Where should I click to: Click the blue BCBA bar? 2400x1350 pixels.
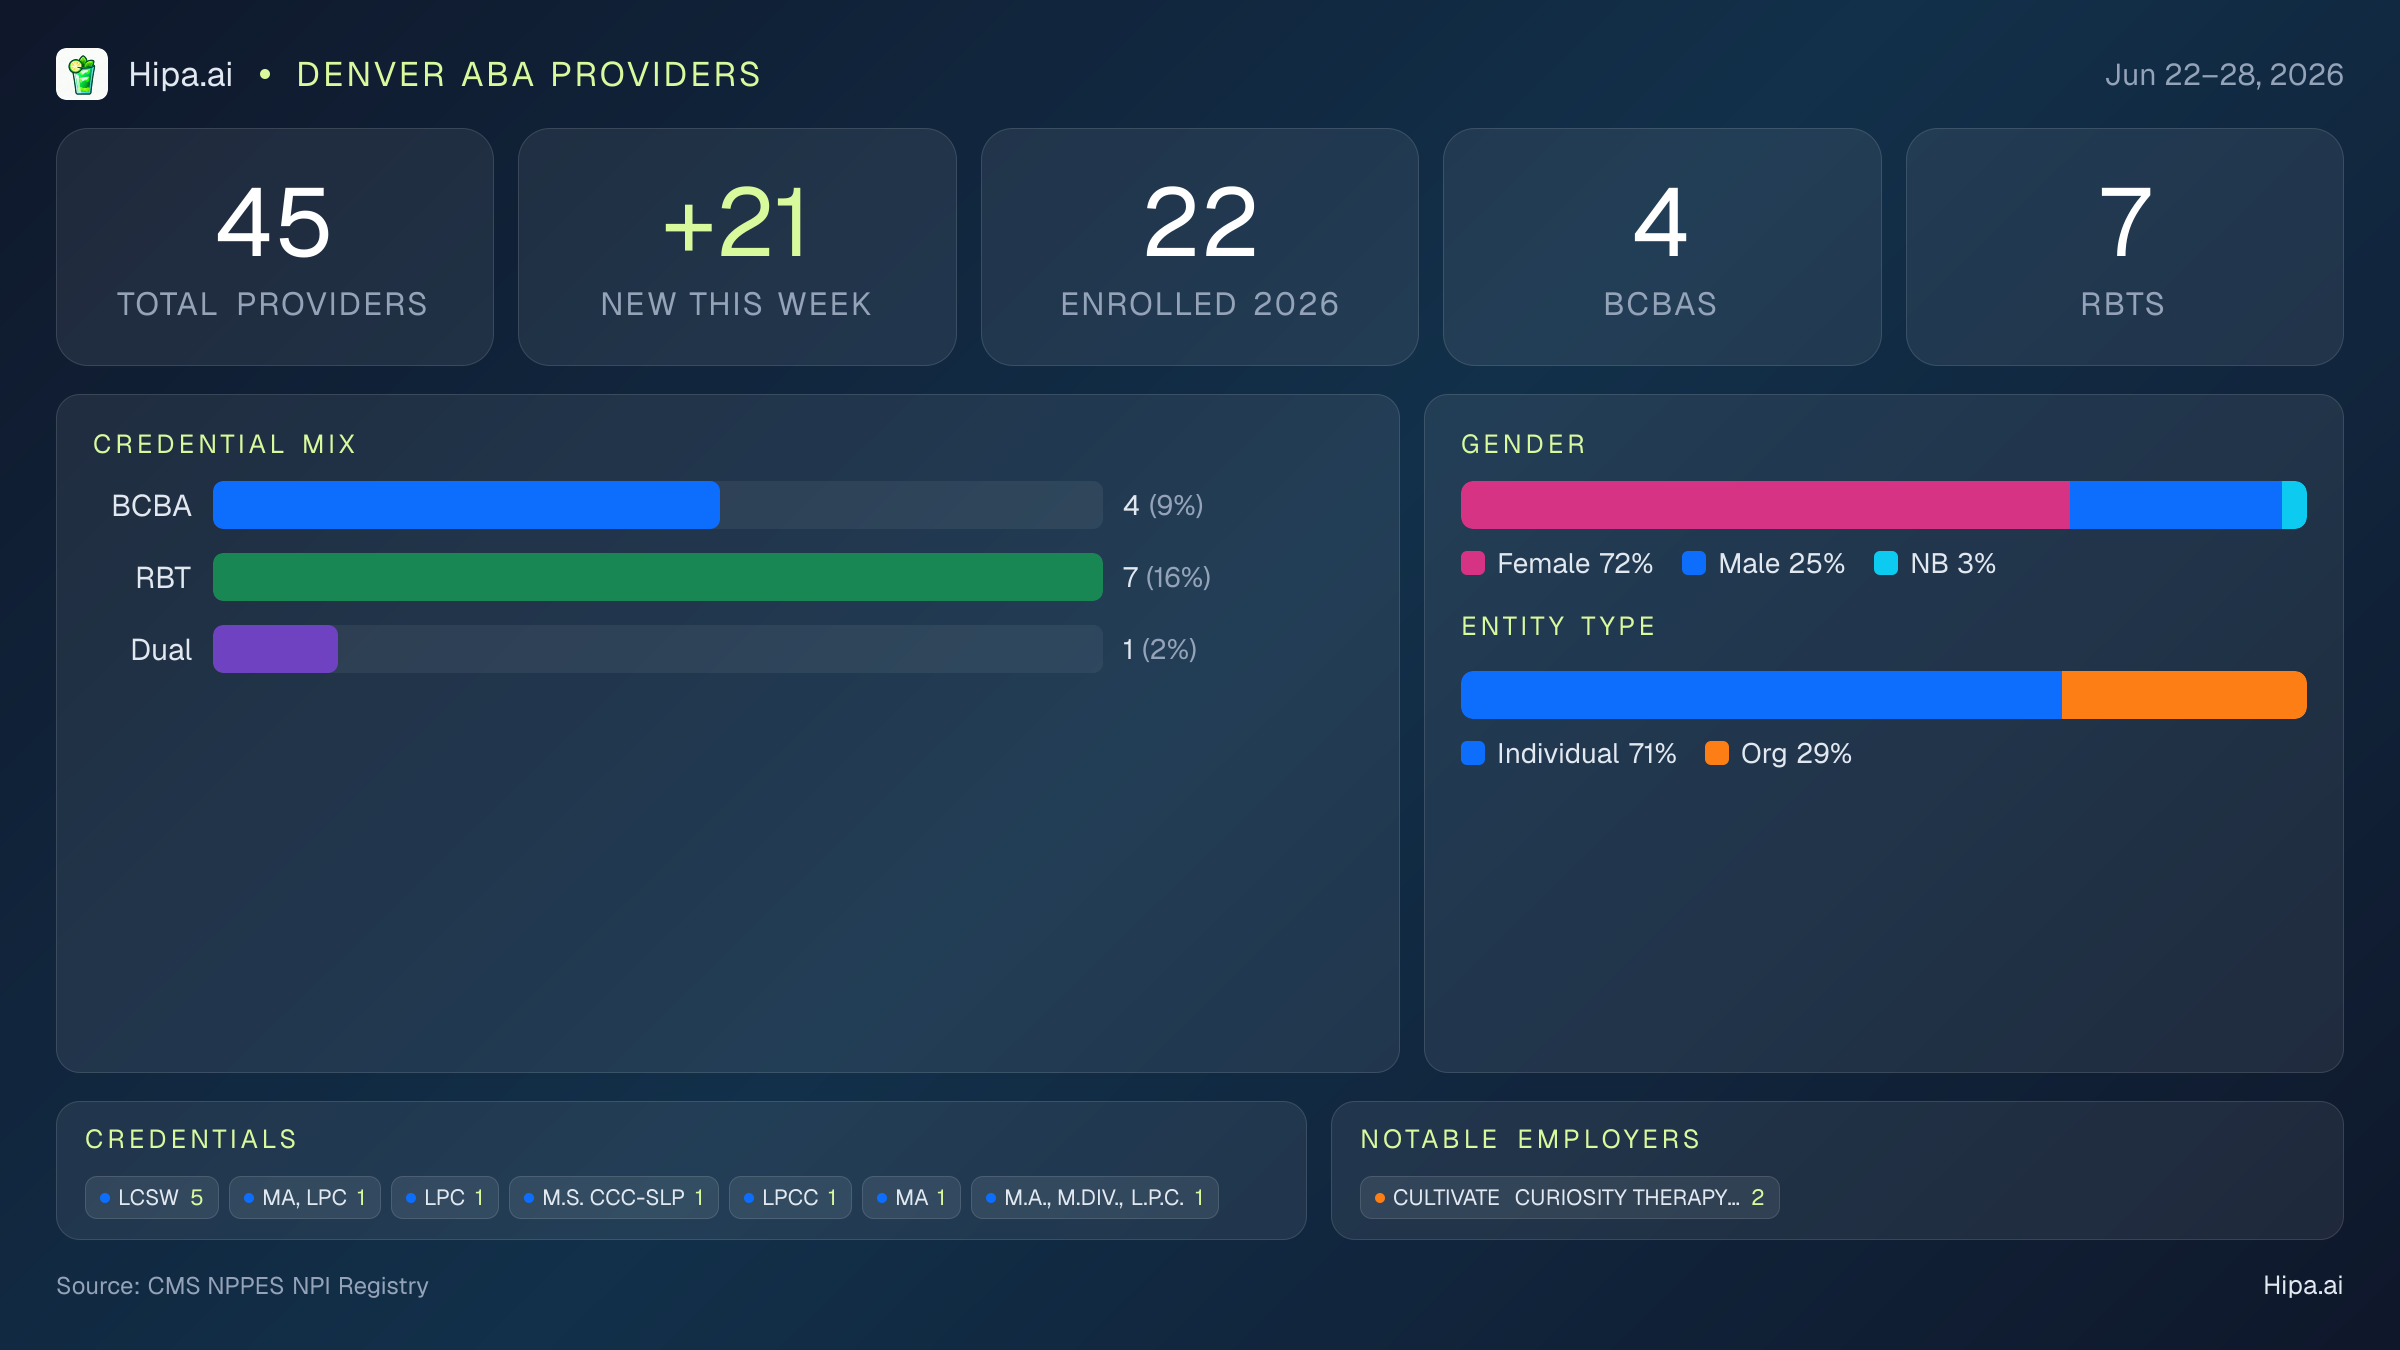(x=466, y=505)
